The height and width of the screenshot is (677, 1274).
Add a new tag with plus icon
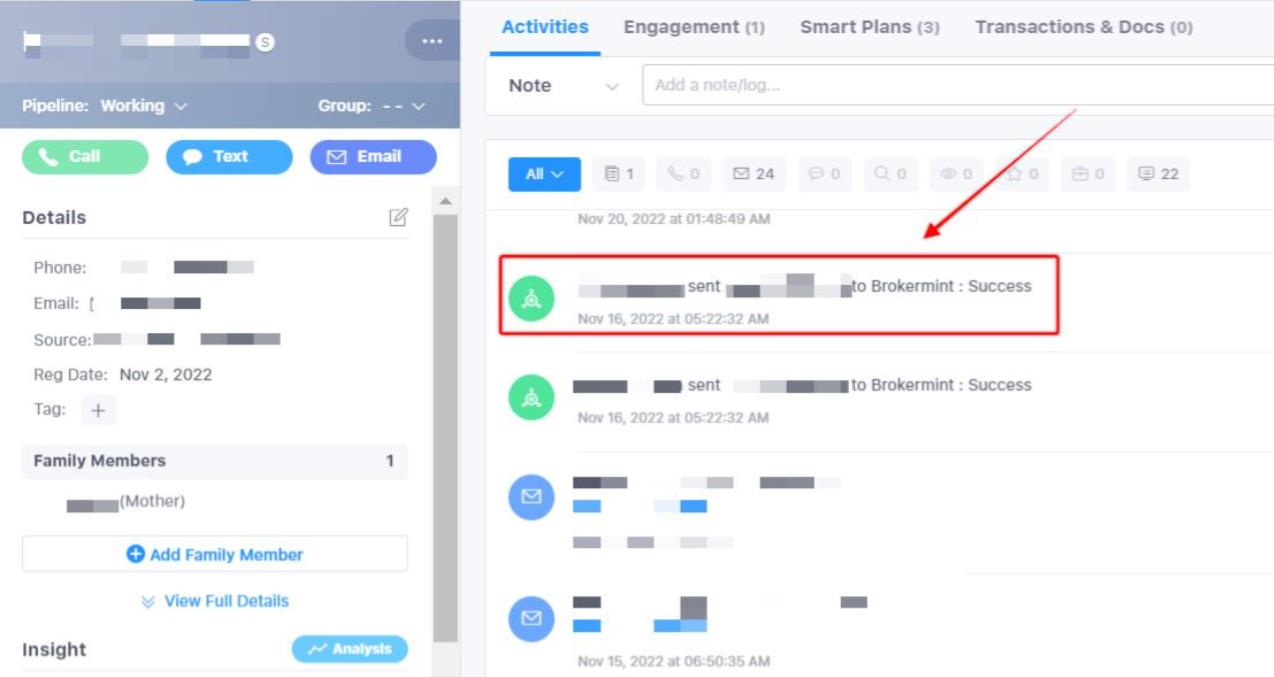pyautogui.click(x=98, y=410)
